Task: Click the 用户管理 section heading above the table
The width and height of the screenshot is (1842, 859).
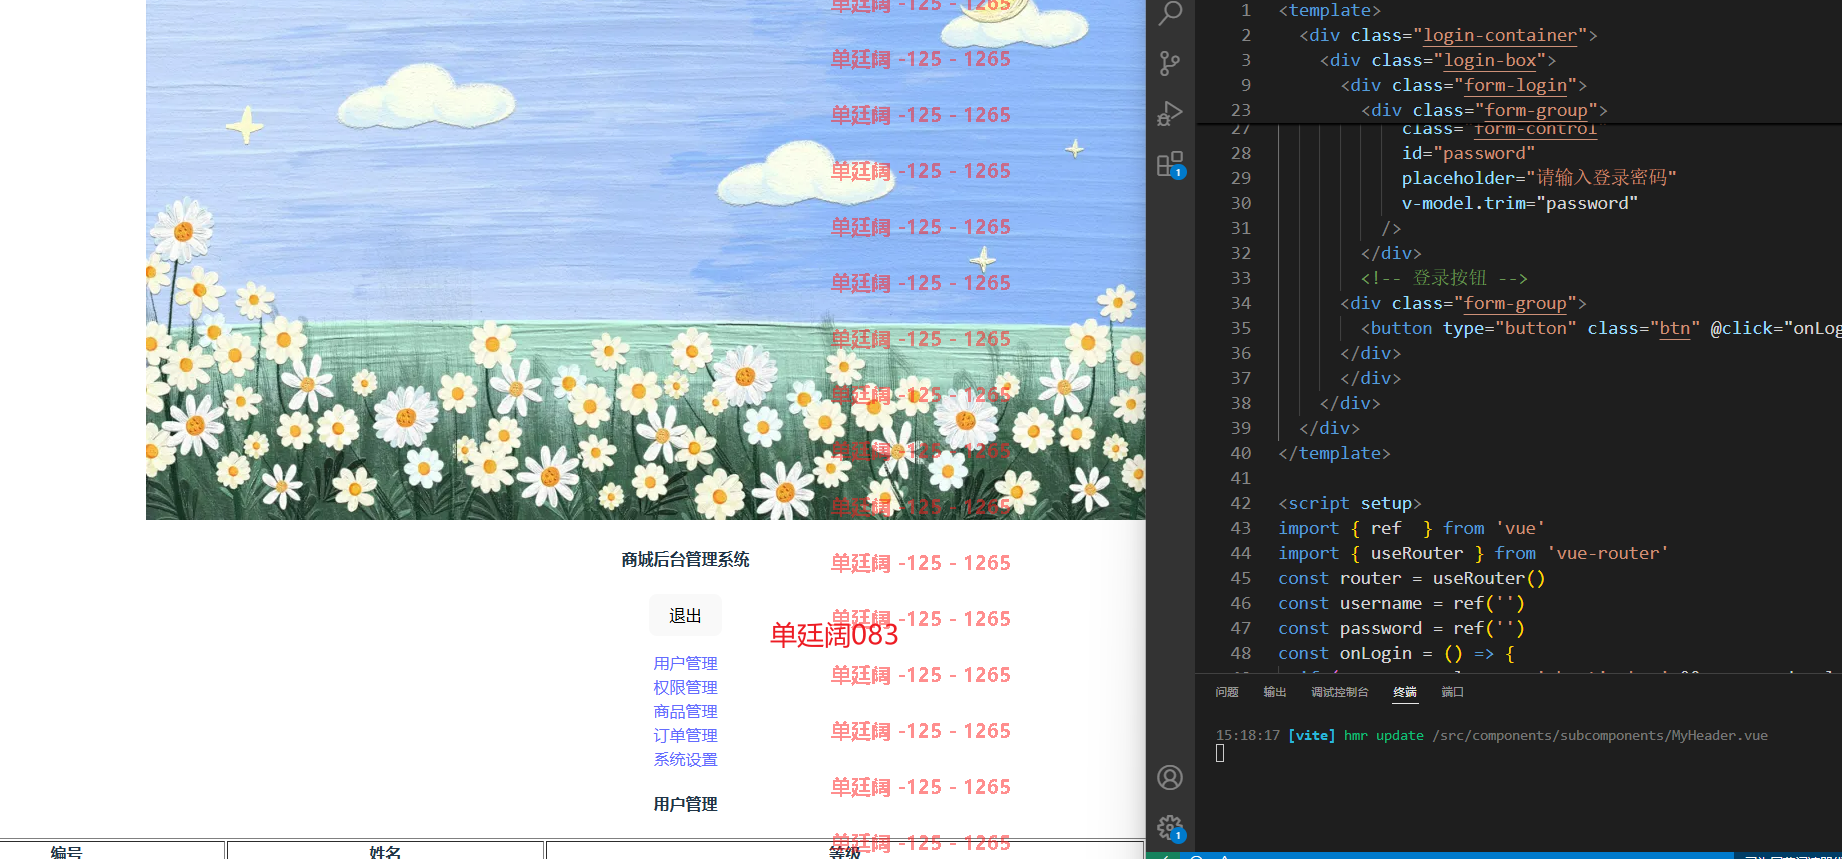Action: (685, 804)
